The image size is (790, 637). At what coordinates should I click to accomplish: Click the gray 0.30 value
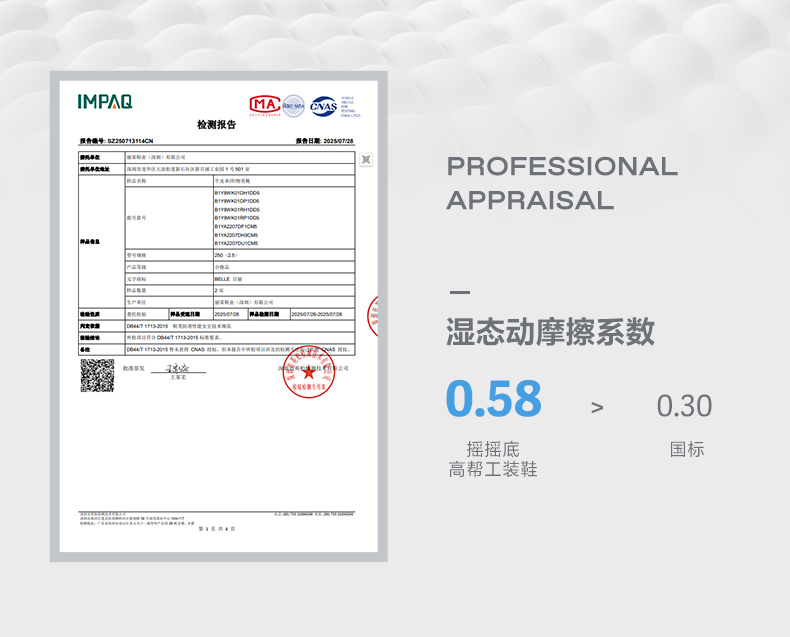[684, 406]
